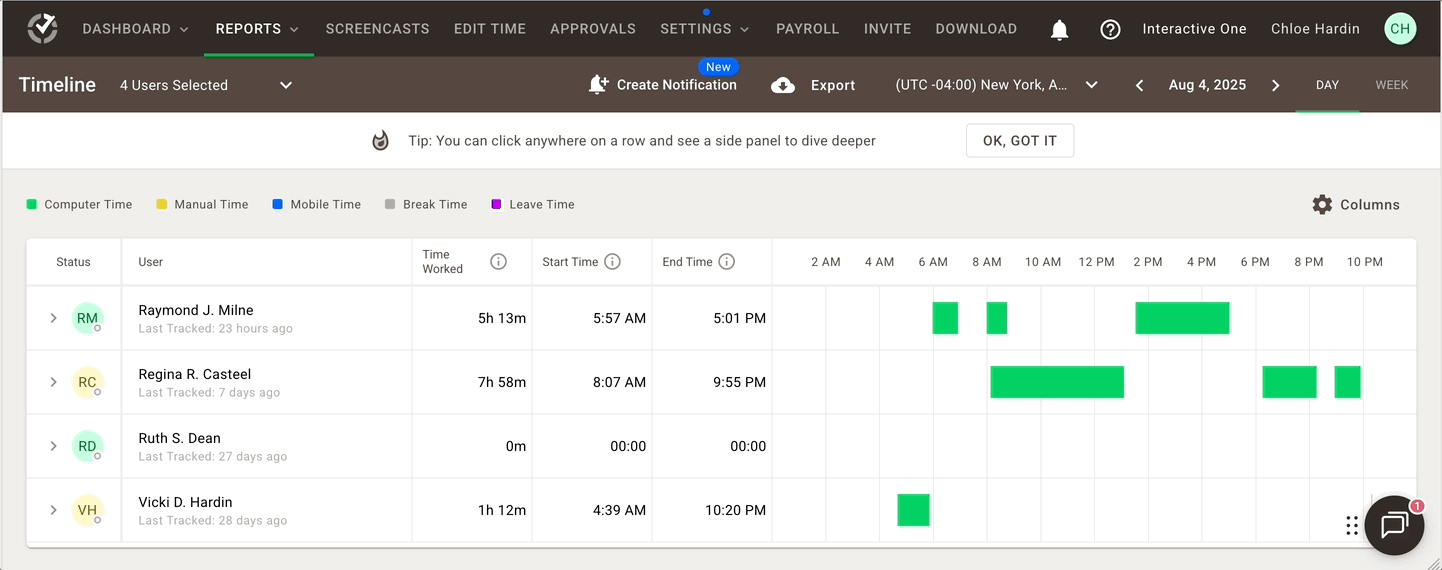This screenshot has width=1442, height=570.
Task: Click Regina's 6 PM to 8 PM block
Action: pos(1289,382)
